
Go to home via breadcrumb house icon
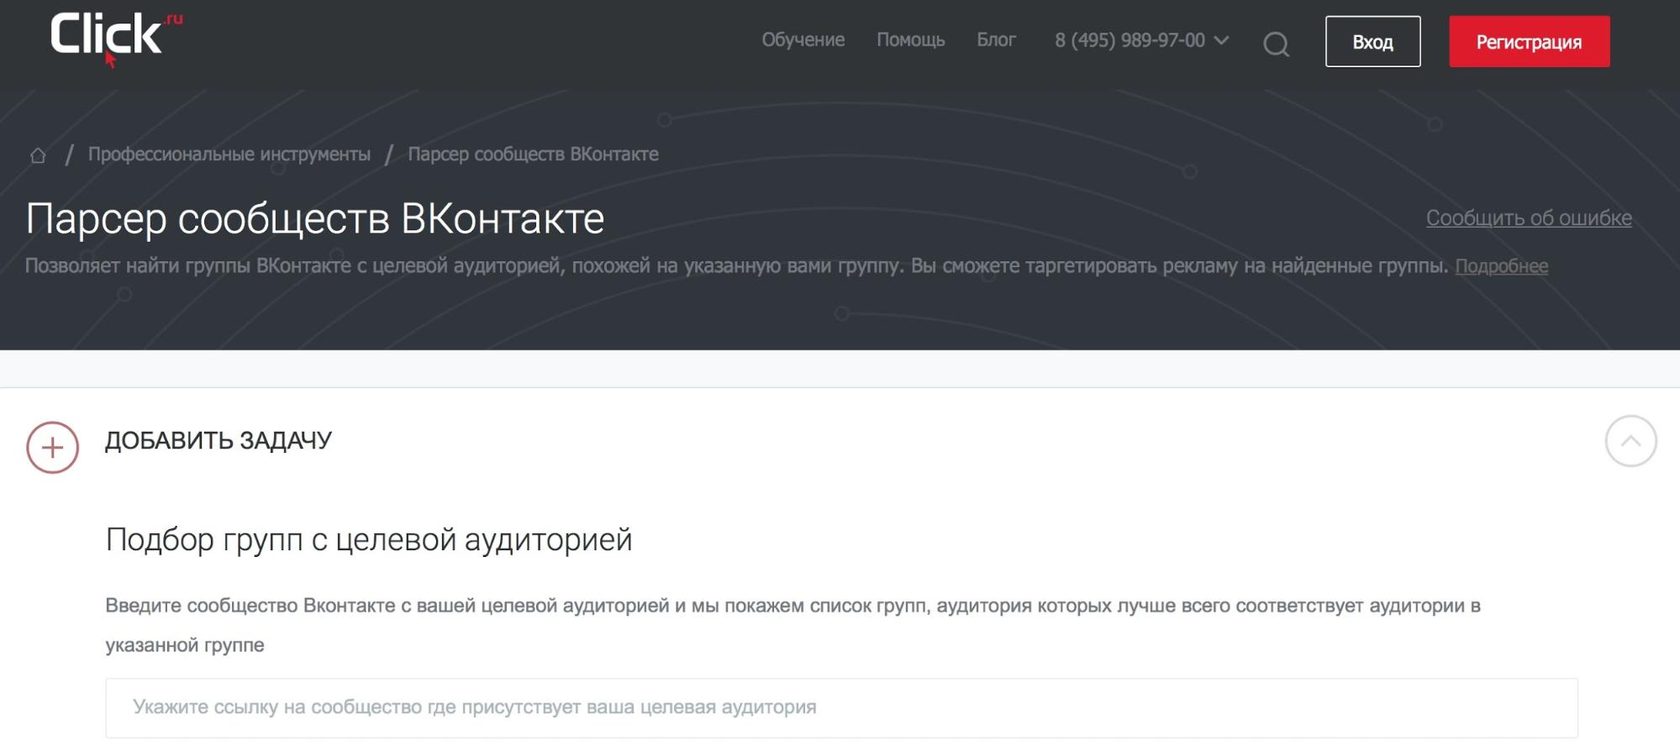tap(38, 155)
